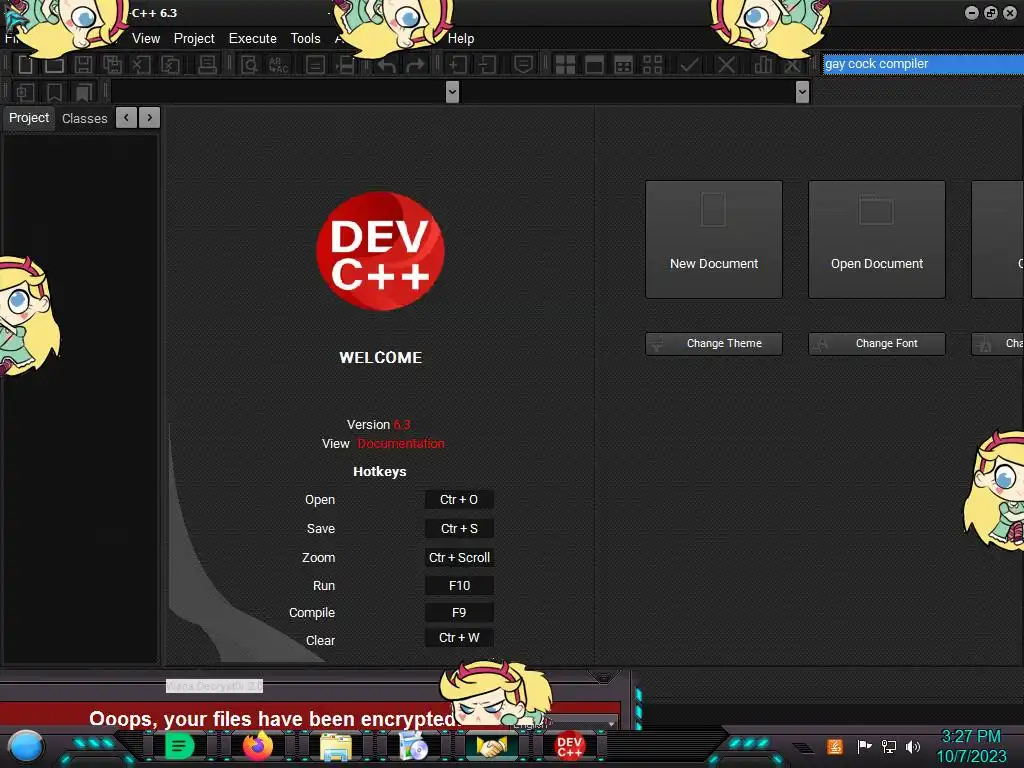Click the Save All toolbar icon
This screenshot has width=1024, height=768.
112,65
